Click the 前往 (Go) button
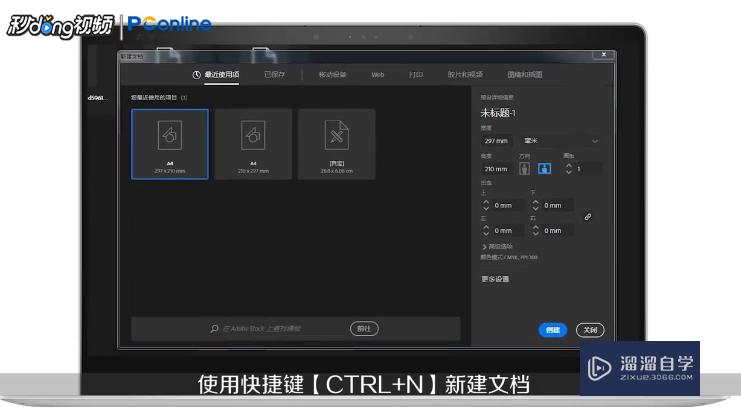Screen dimensions: 741x407 coord(364,329)
